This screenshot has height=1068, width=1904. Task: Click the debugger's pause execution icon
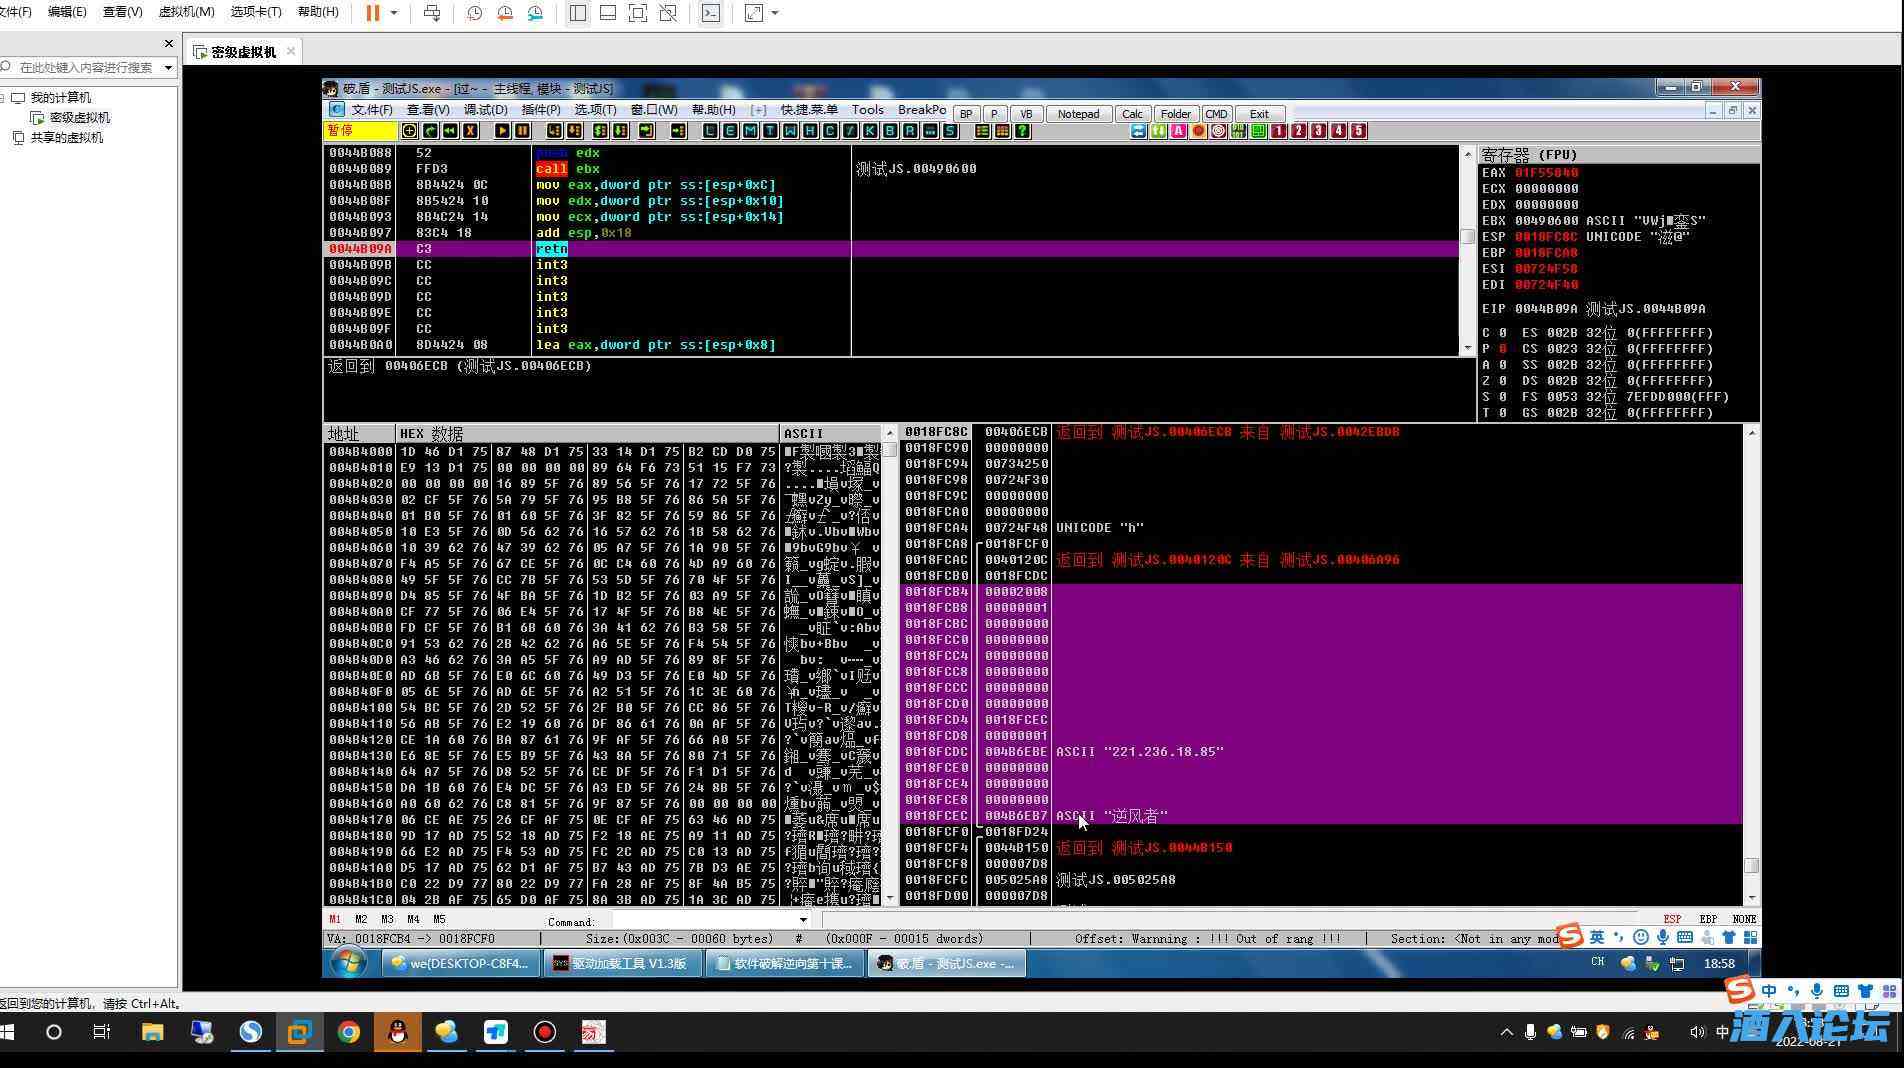(x=522, y=131)
